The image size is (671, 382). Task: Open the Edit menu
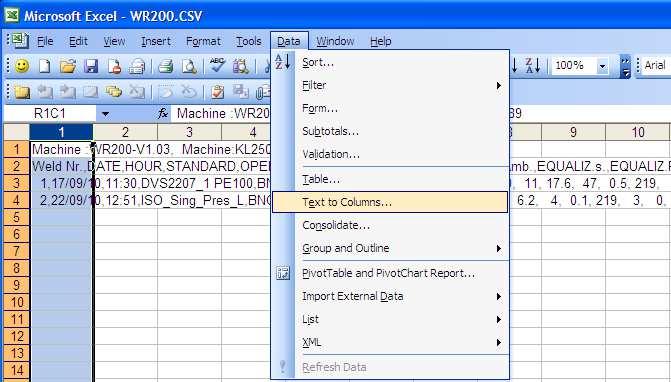click(x=78, y=41)
